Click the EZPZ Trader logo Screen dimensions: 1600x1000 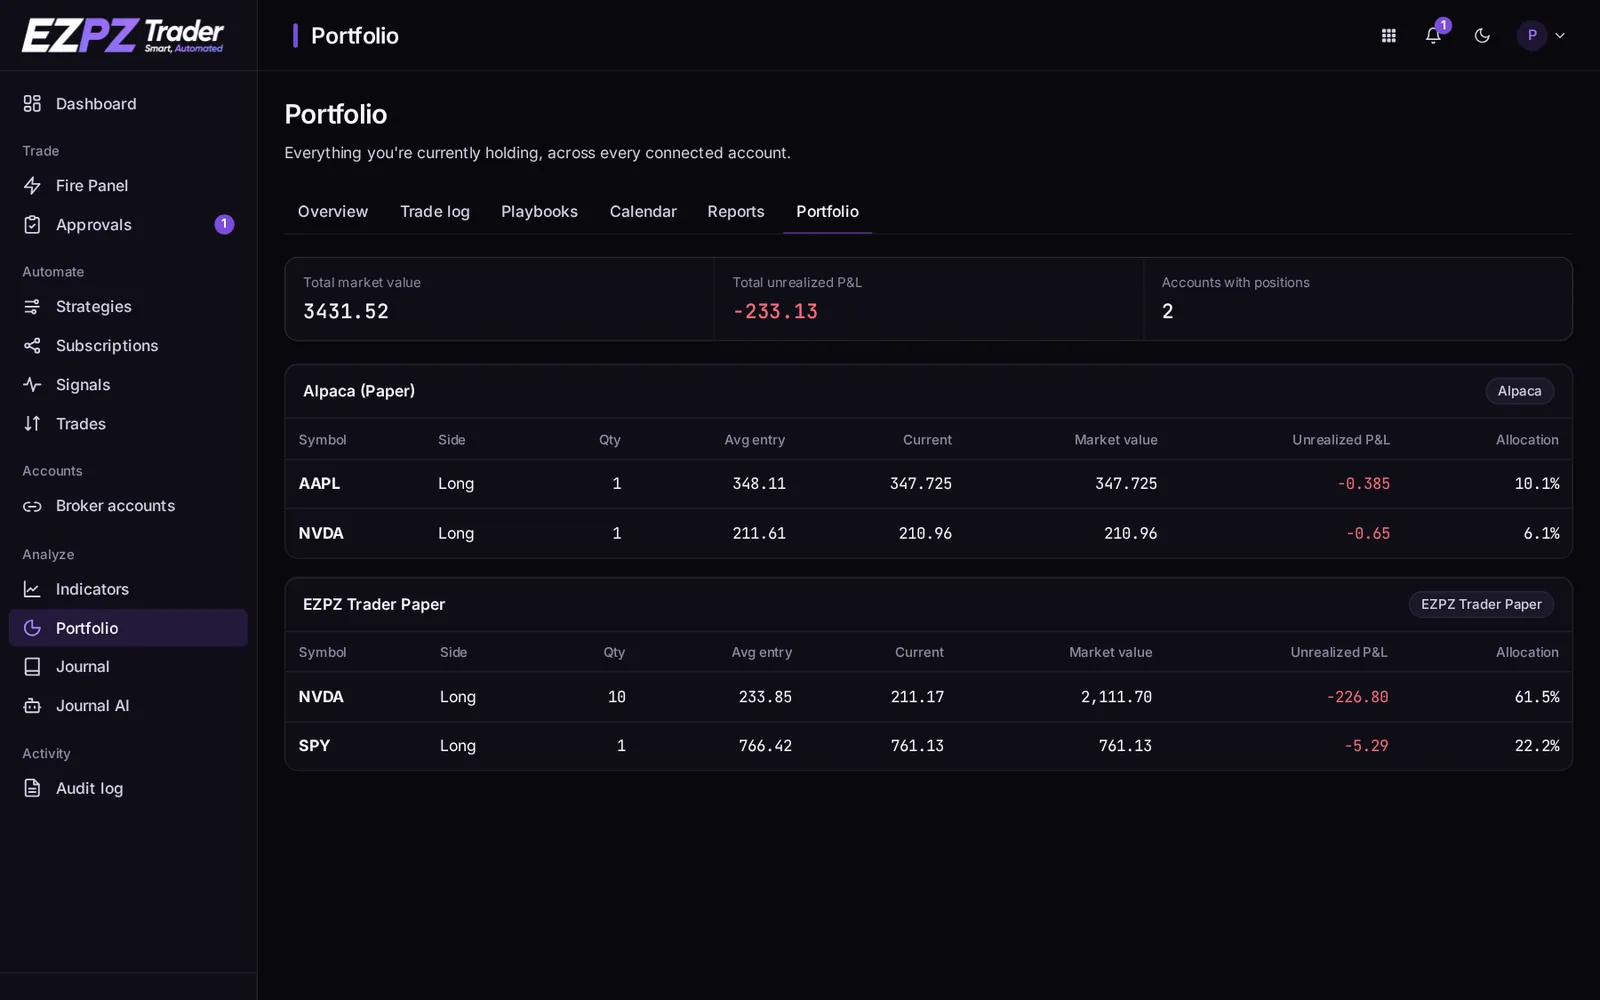(x=123, y=35)
